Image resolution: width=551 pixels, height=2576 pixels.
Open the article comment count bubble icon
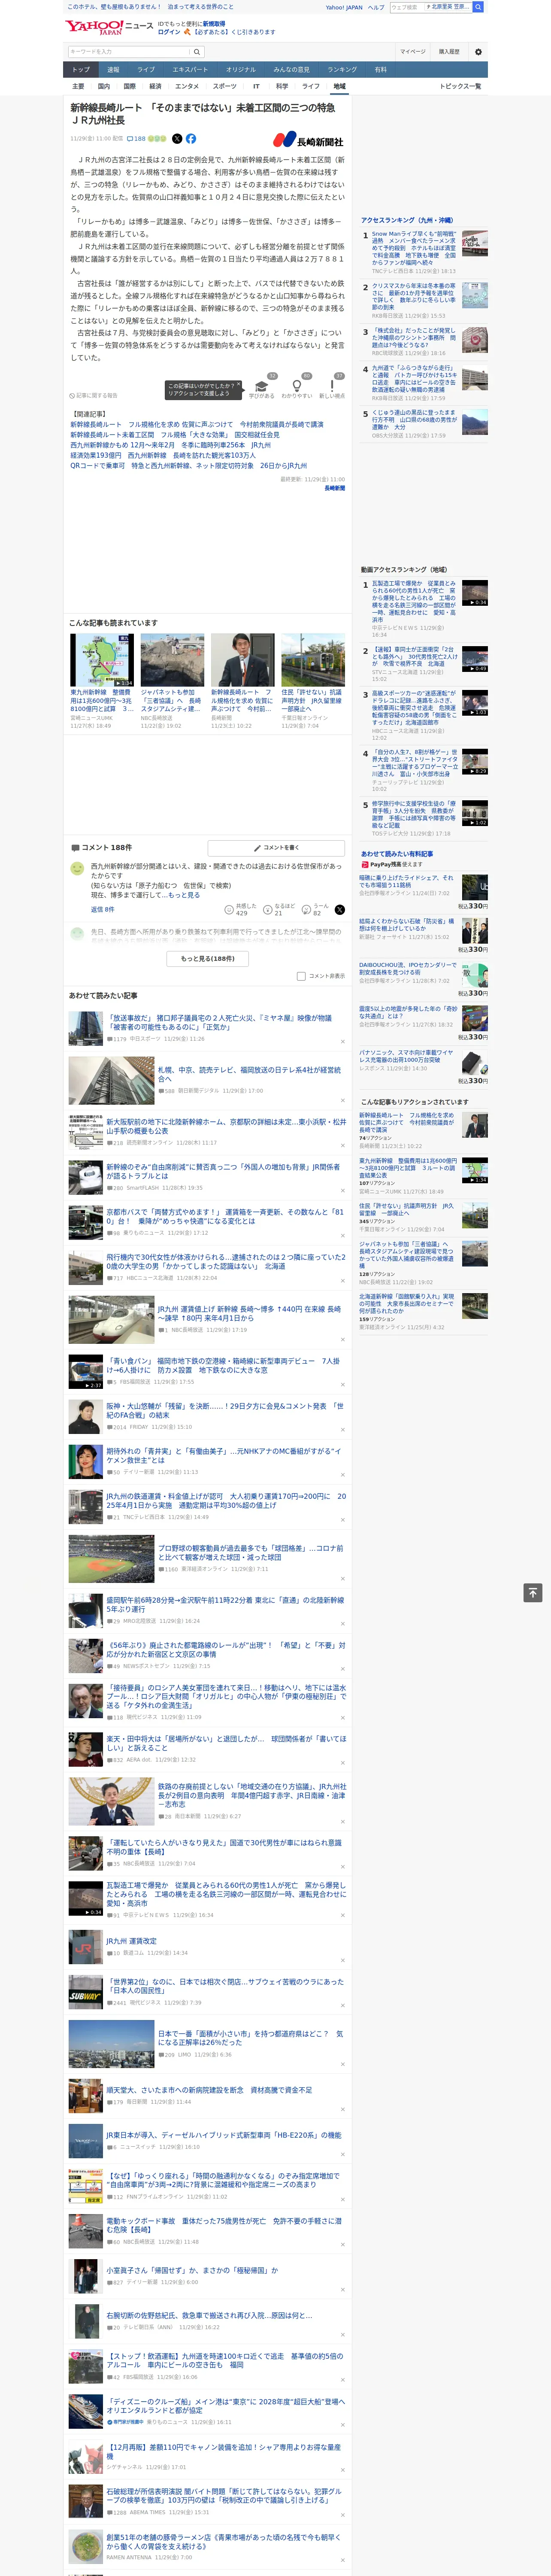(x=131, y=139)
